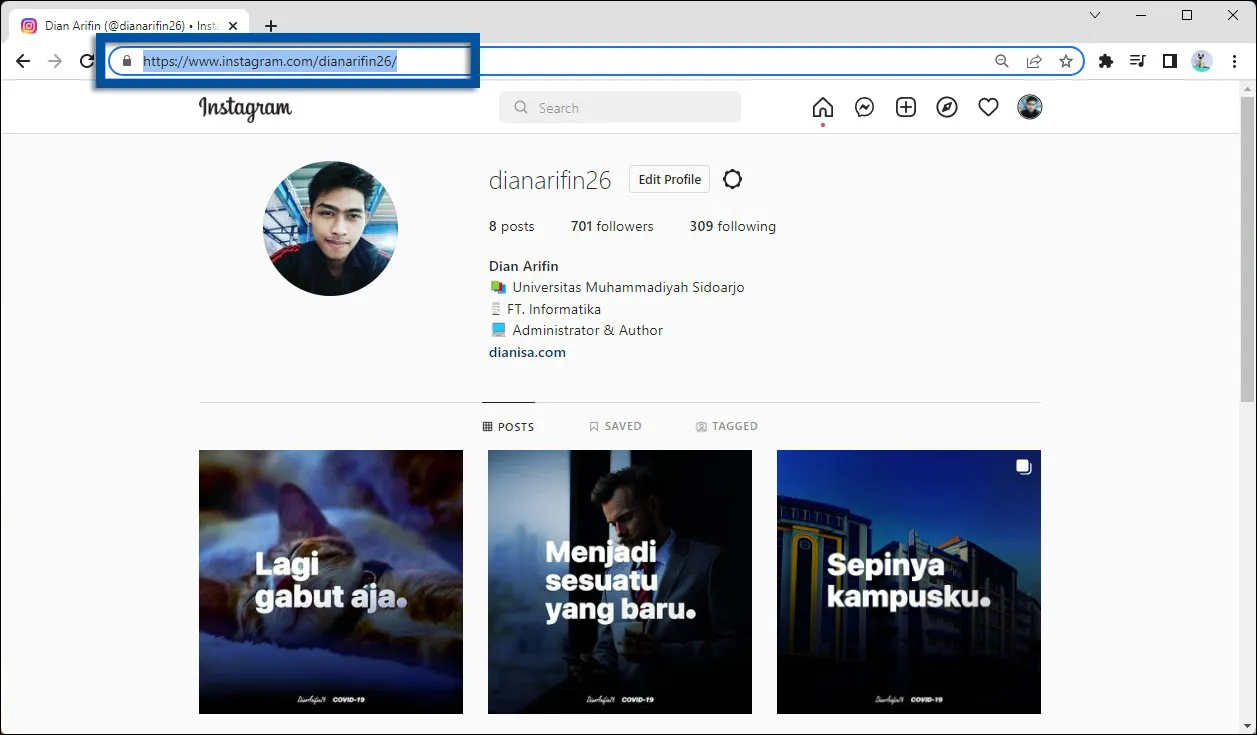Open the 'Sepinya kampusku' post thumbnail
Viewport: 1257px width, 735px height.
pos(908,582)
